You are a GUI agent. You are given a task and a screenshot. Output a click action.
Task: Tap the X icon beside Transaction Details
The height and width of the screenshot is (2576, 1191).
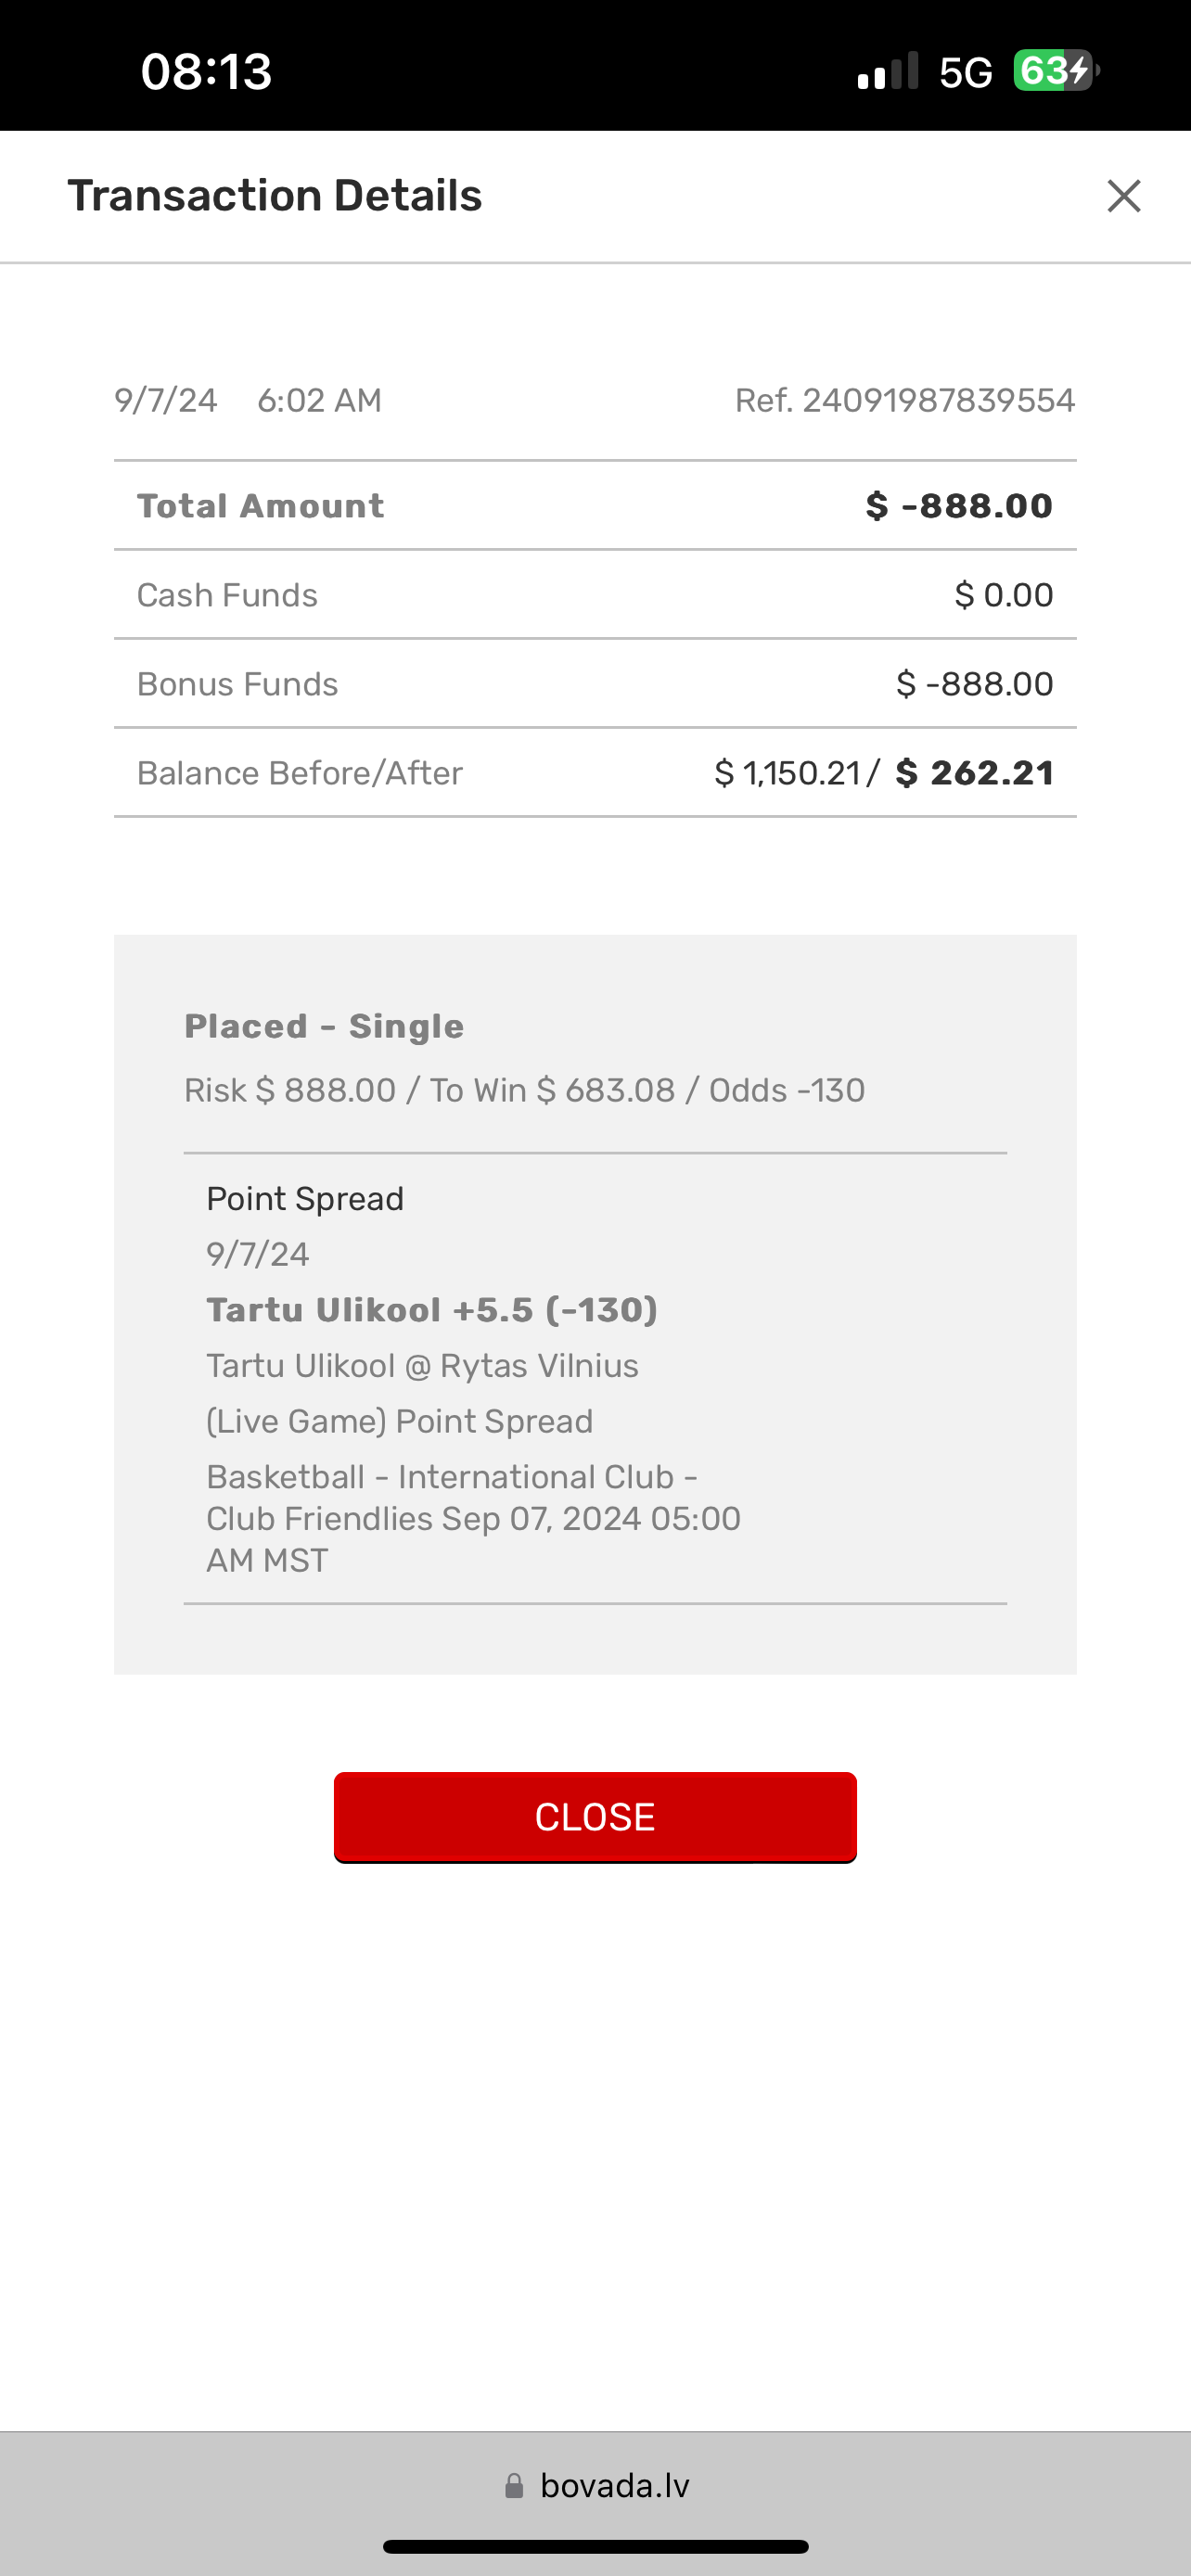pos(1123,196)
